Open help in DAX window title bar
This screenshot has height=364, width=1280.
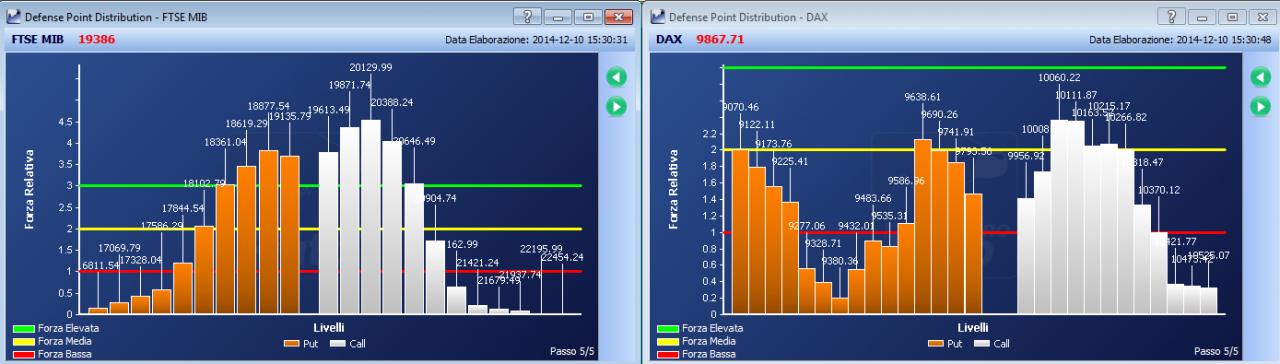[1170, 17]
